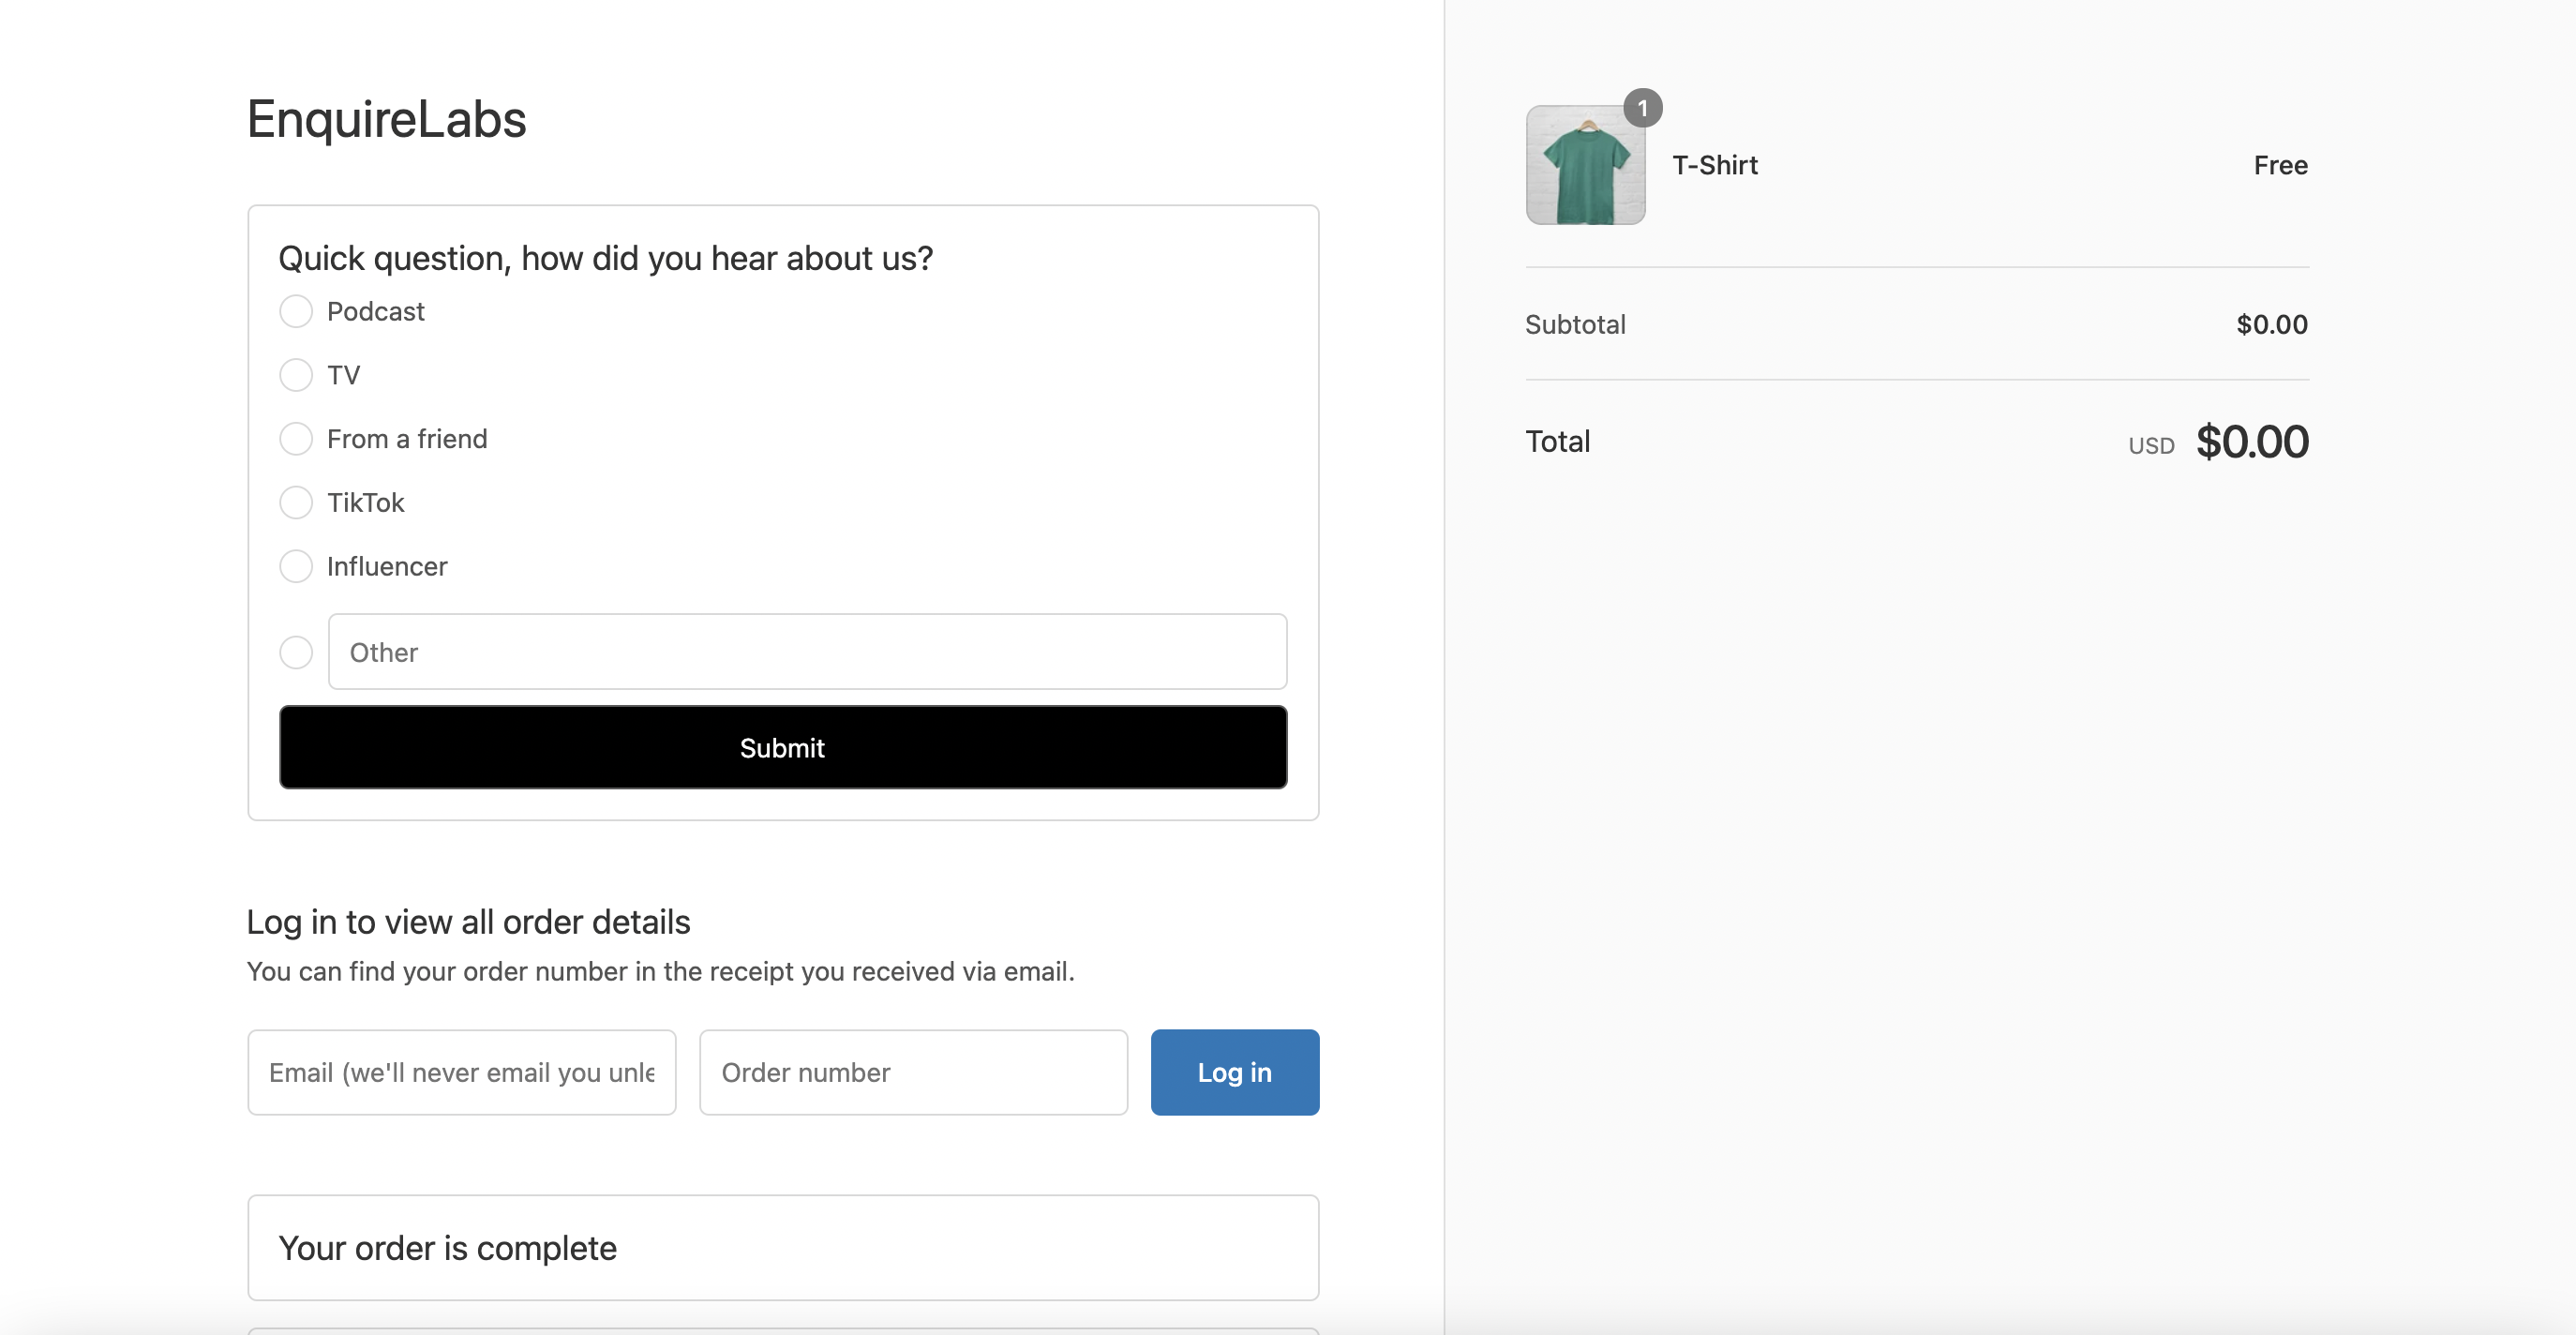Click the From a friend label

coord(406,439)
